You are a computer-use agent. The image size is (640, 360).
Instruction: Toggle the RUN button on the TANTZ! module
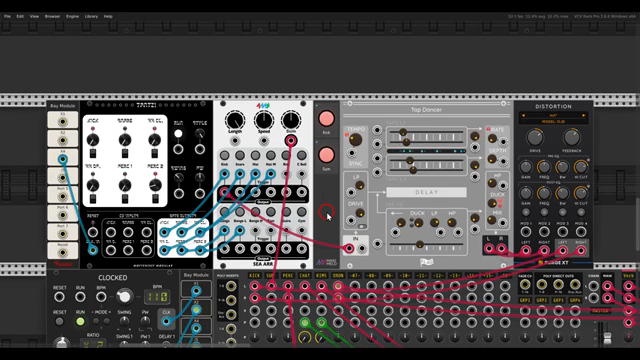click(x=178, y=134)
